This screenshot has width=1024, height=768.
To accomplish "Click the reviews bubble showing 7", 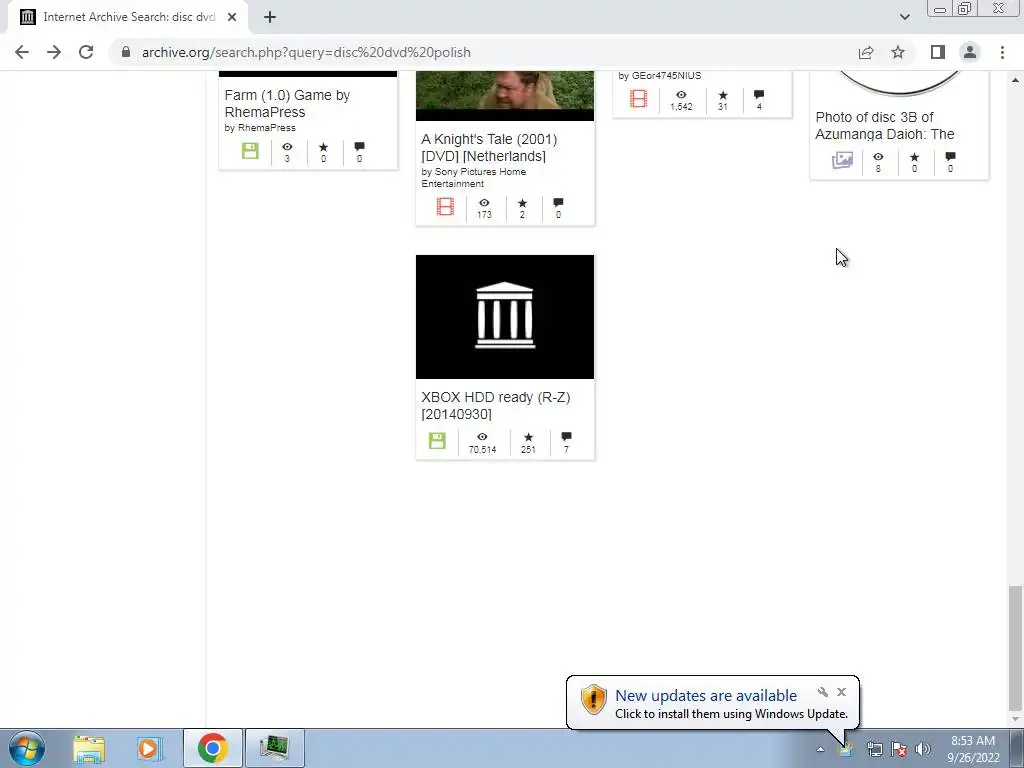I will [x=566, y=437].
